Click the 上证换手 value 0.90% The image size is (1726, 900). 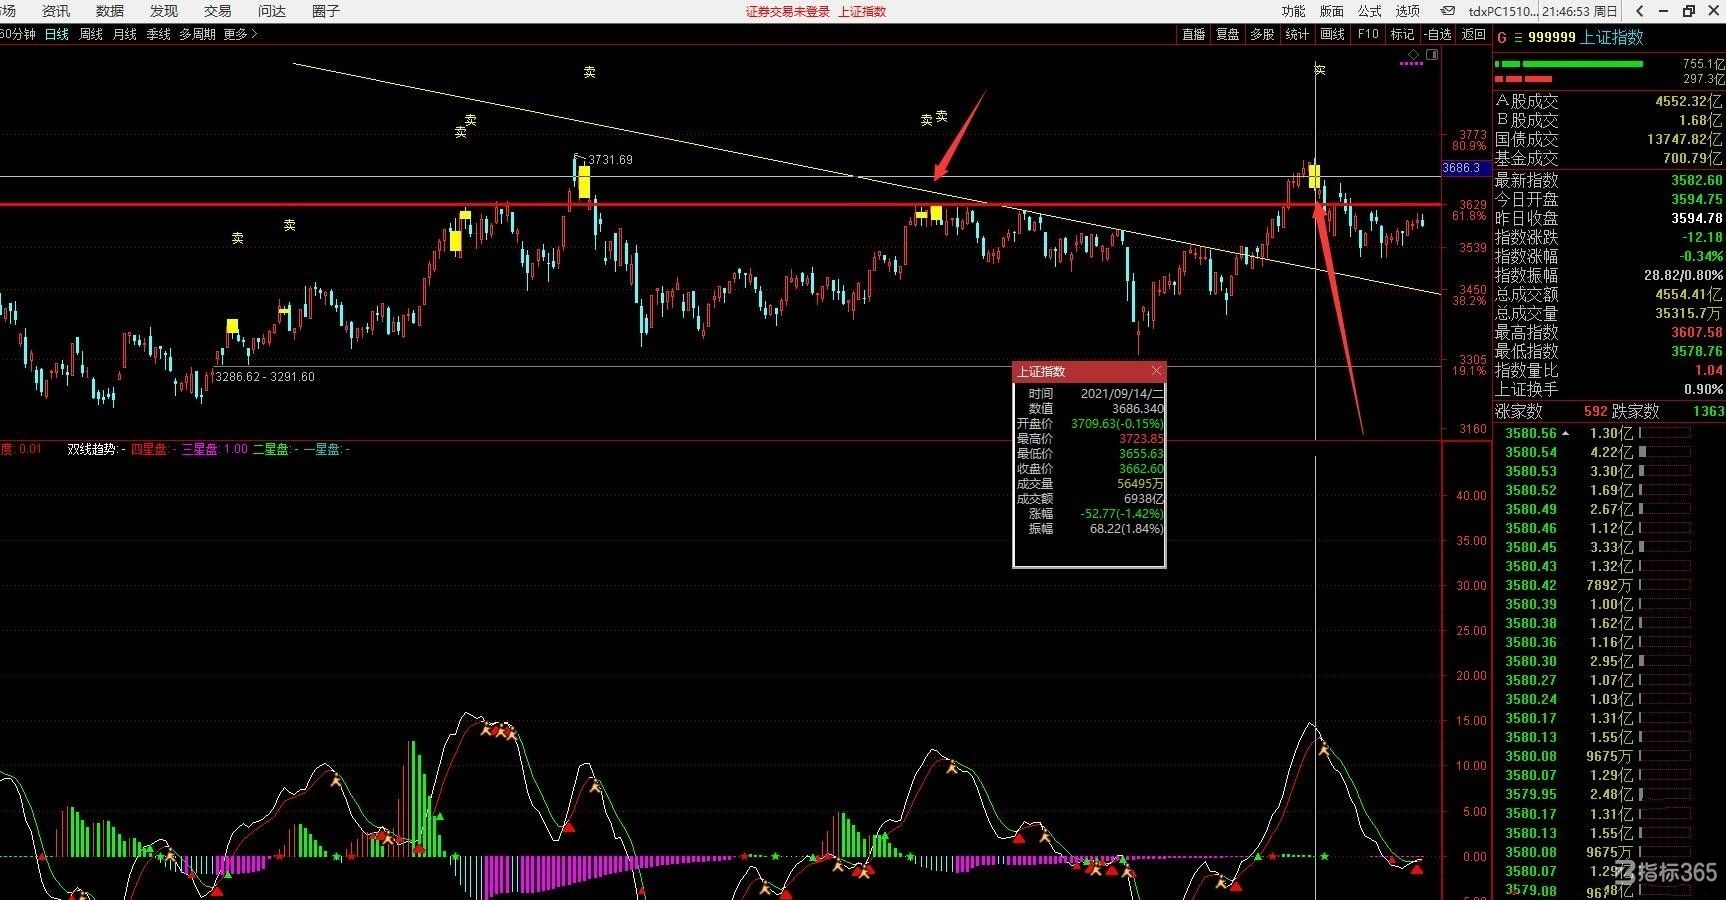click(1704, 389)
